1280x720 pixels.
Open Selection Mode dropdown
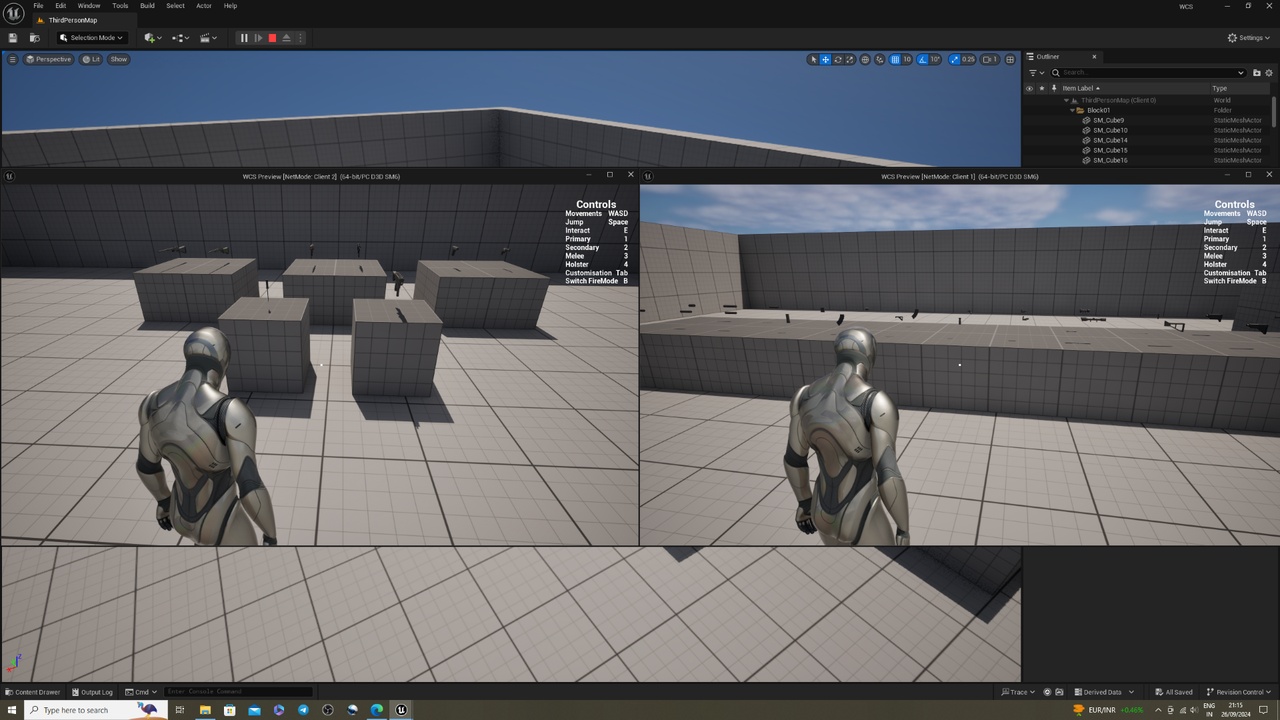click(91, 38)
